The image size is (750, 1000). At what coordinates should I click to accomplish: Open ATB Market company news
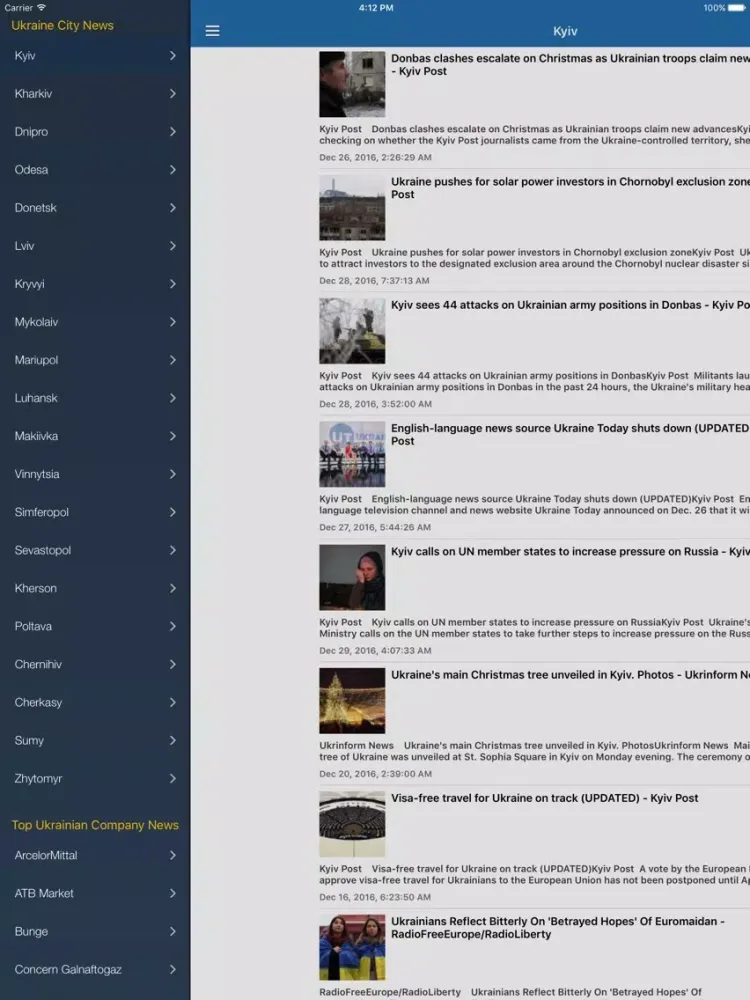click(x=95, y=893)
